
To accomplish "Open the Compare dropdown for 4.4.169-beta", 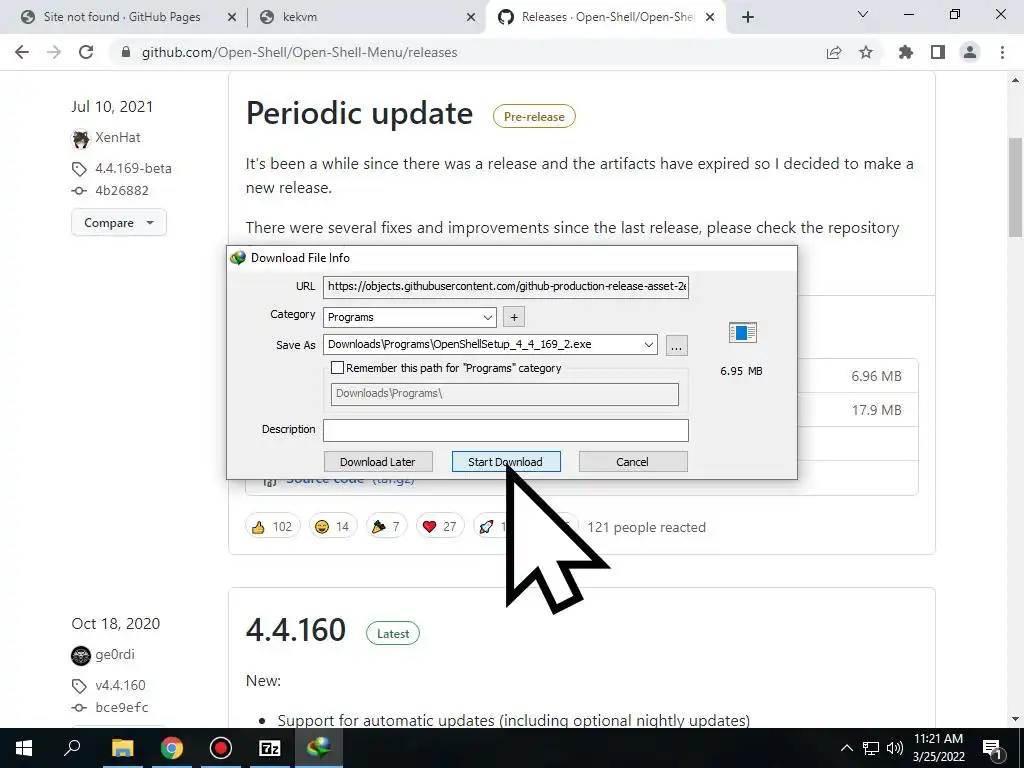I will tap(119, 223).
